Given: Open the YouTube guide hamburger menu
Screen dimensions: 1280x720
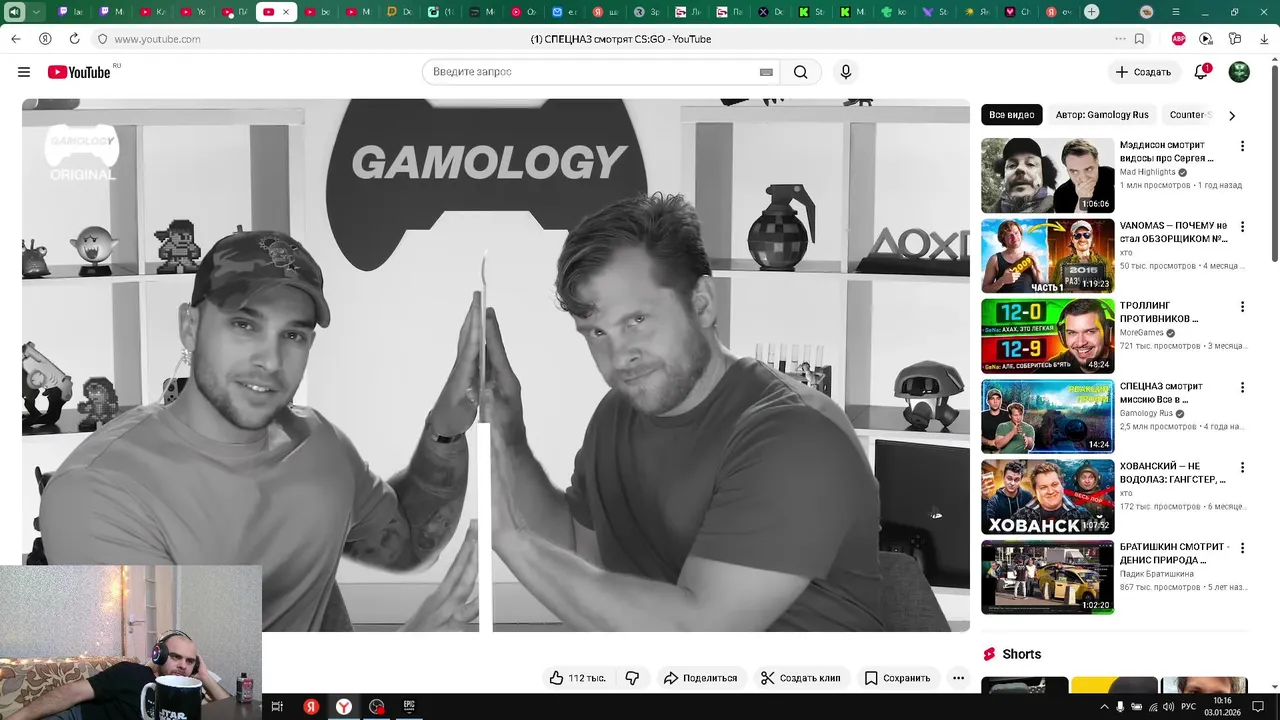Looking at the screenshot, I should pyautogui.click(x=24, y=72).
